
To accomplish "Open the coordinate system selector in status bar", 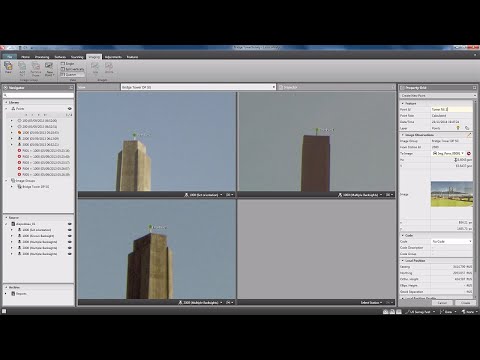I will (447, 312).
